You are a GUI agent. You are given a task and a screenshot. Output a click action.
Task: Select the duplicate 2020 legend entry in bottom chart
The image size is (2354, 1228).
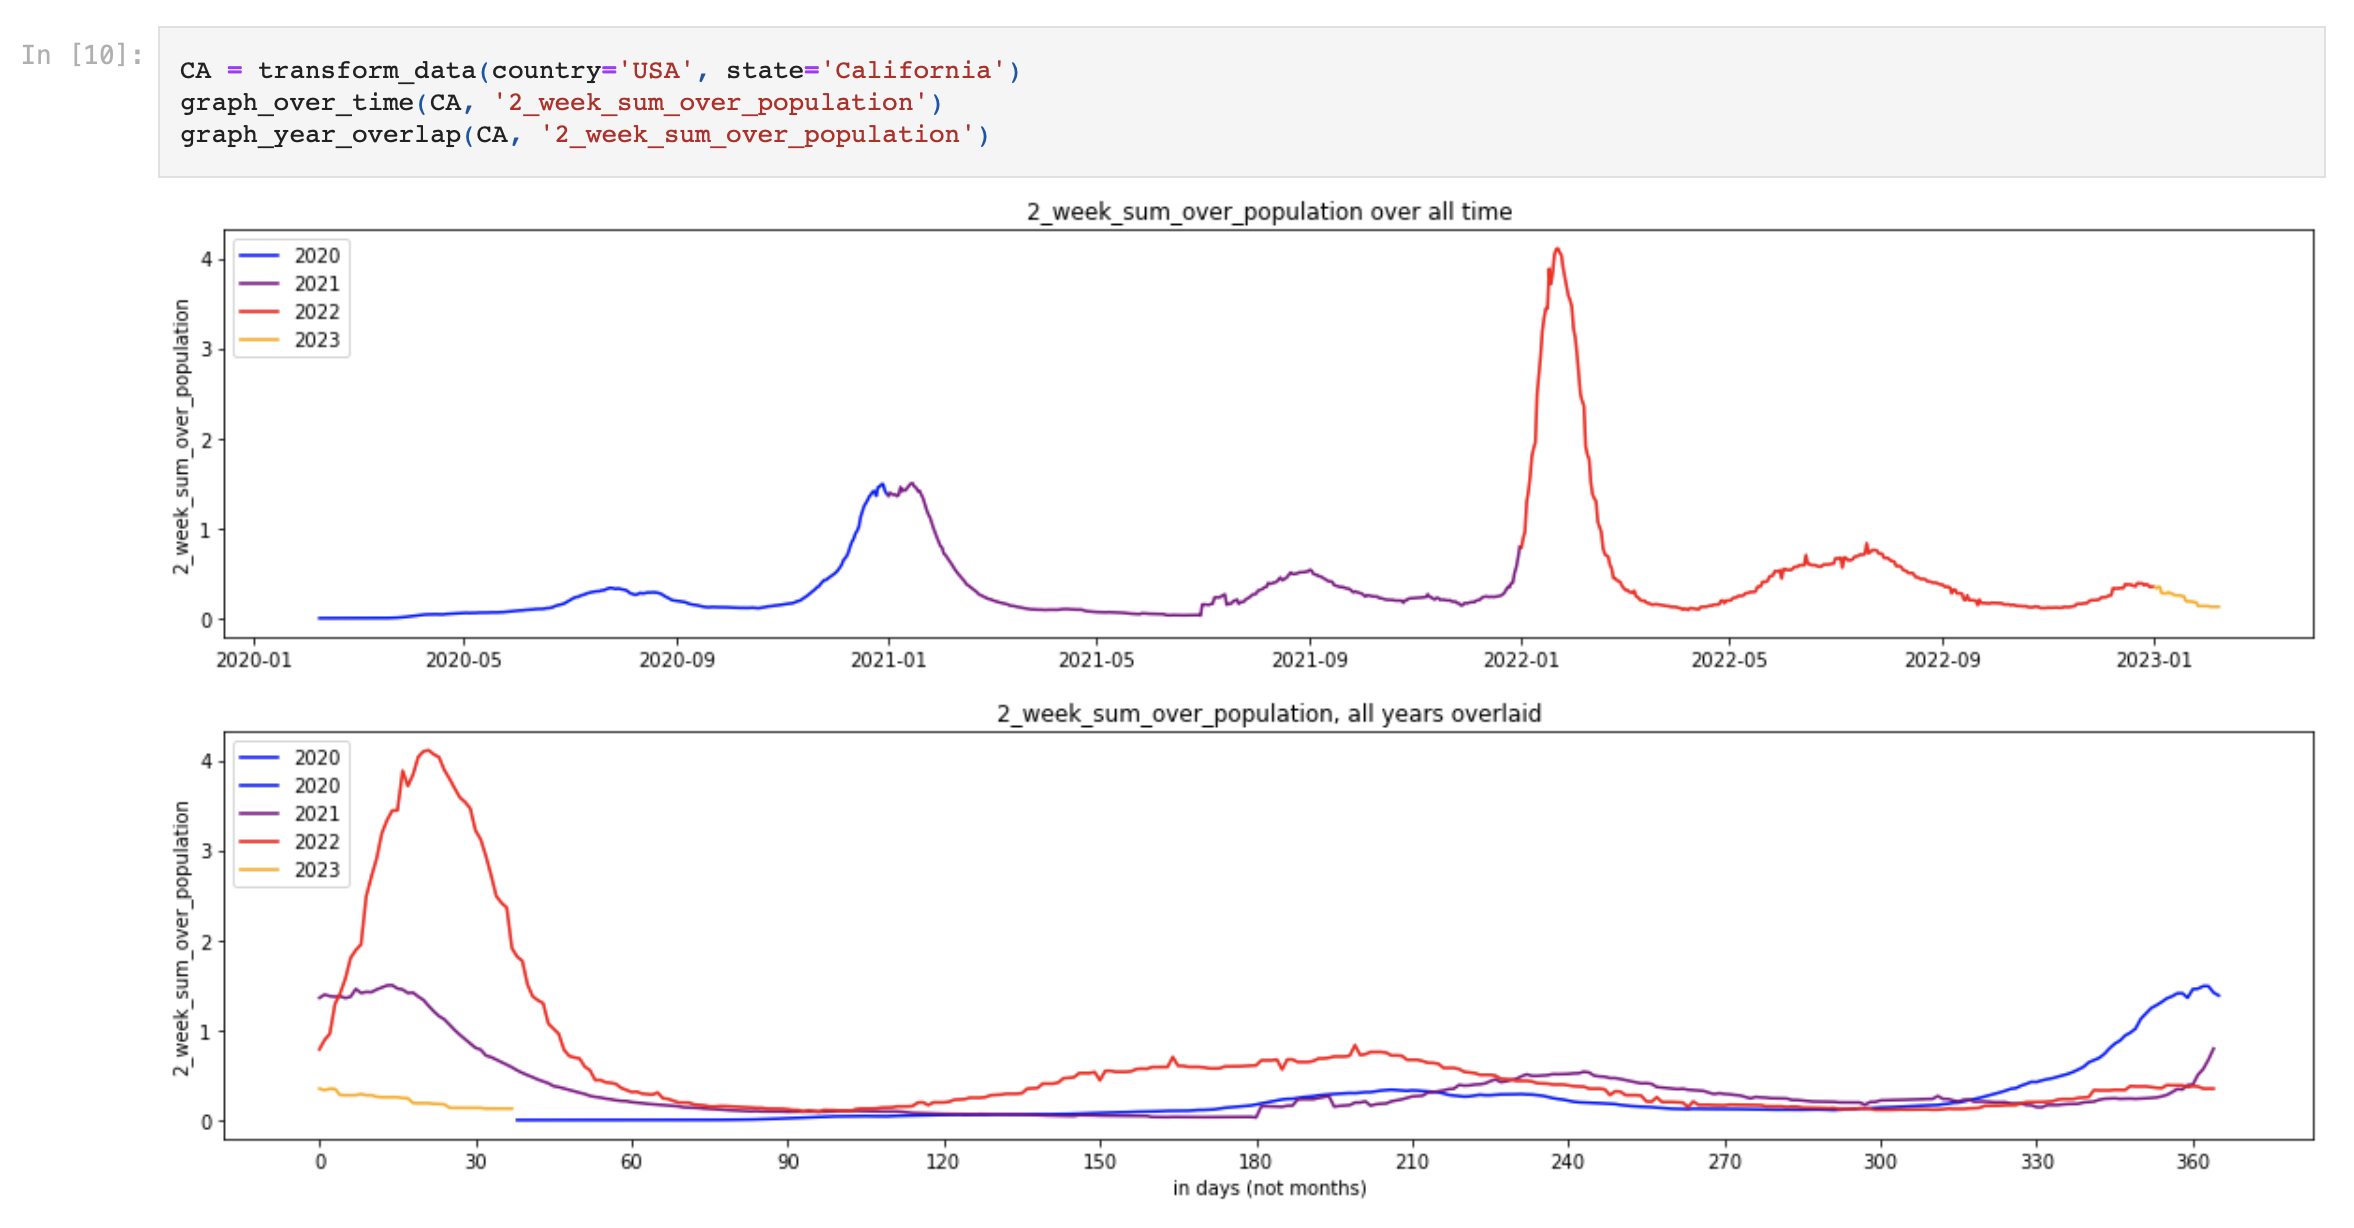pos(315,785)
